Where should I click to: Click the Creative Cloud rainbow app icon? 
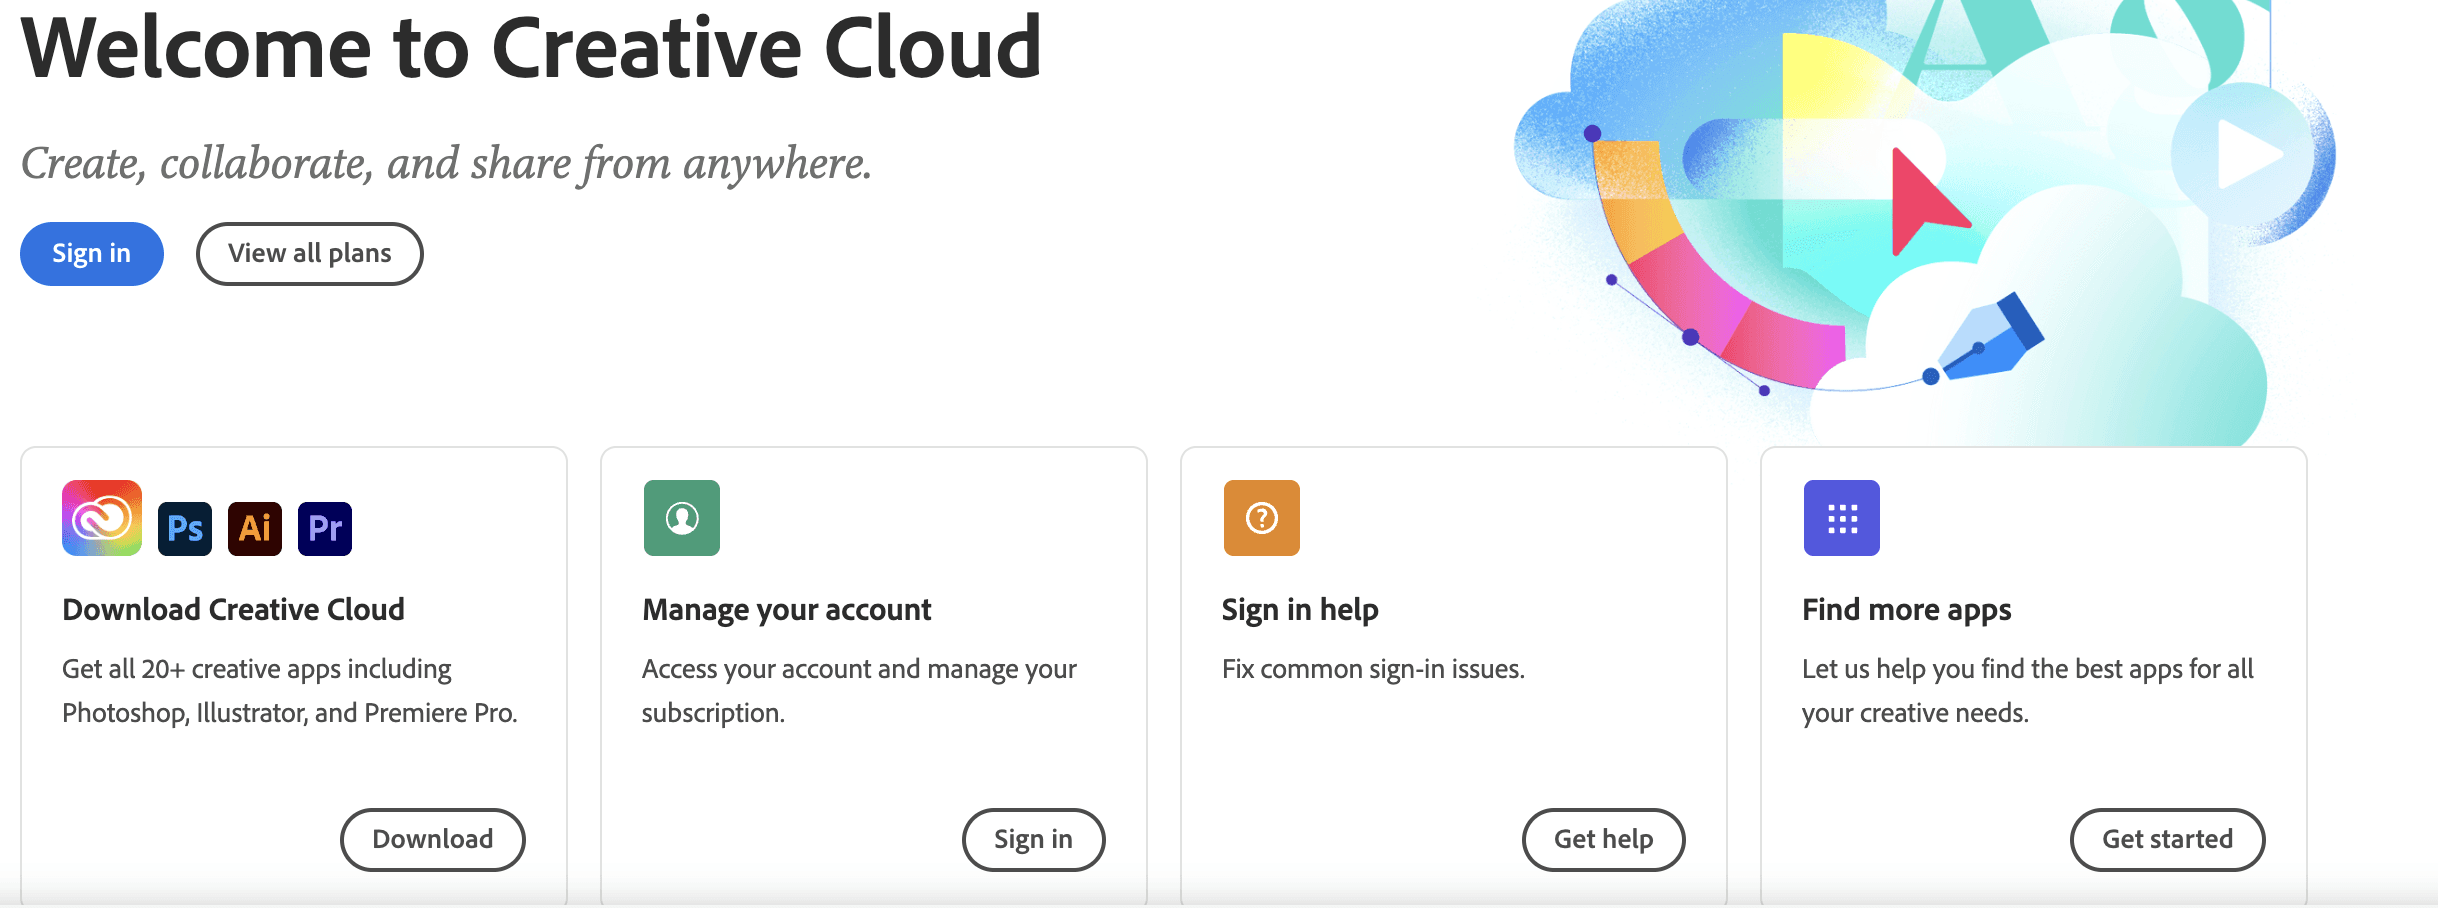click(102, 518)
